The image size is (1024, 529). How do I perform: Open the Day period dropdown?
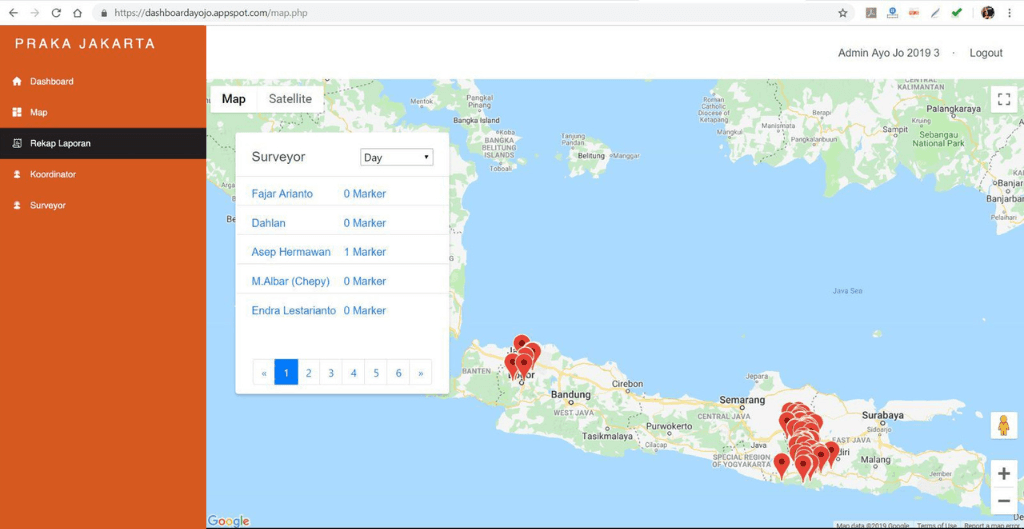click(396, 157)
